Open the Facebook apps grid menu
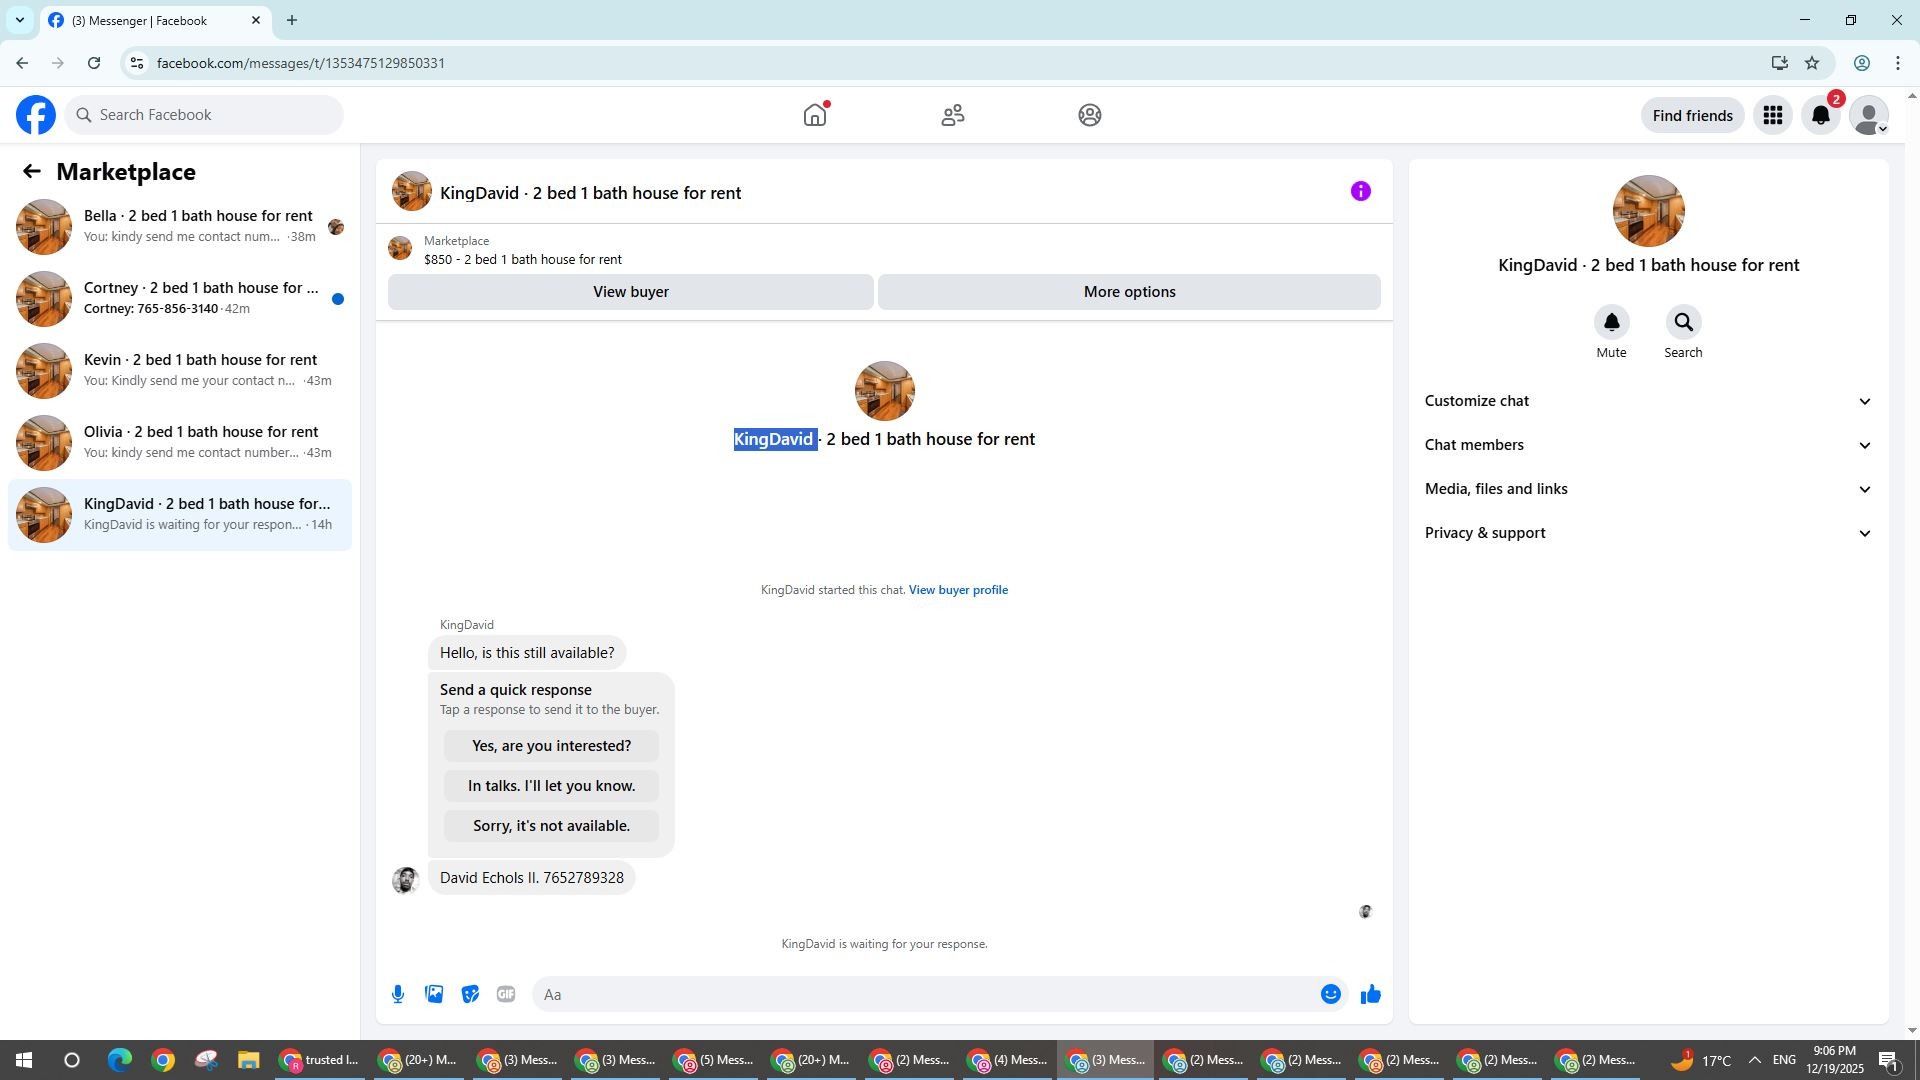 click(1773, 116)
